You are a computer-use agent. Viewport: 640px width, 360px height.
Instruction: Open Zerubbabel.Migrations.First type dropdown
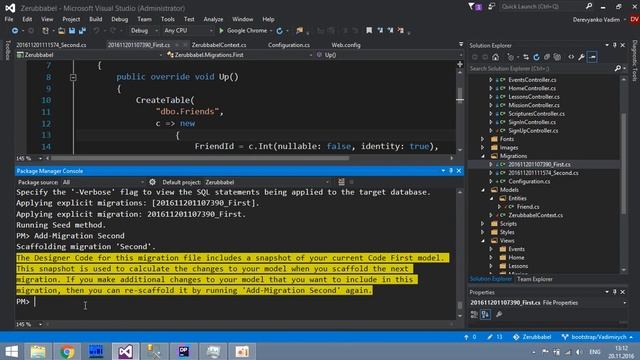point(239,55)
